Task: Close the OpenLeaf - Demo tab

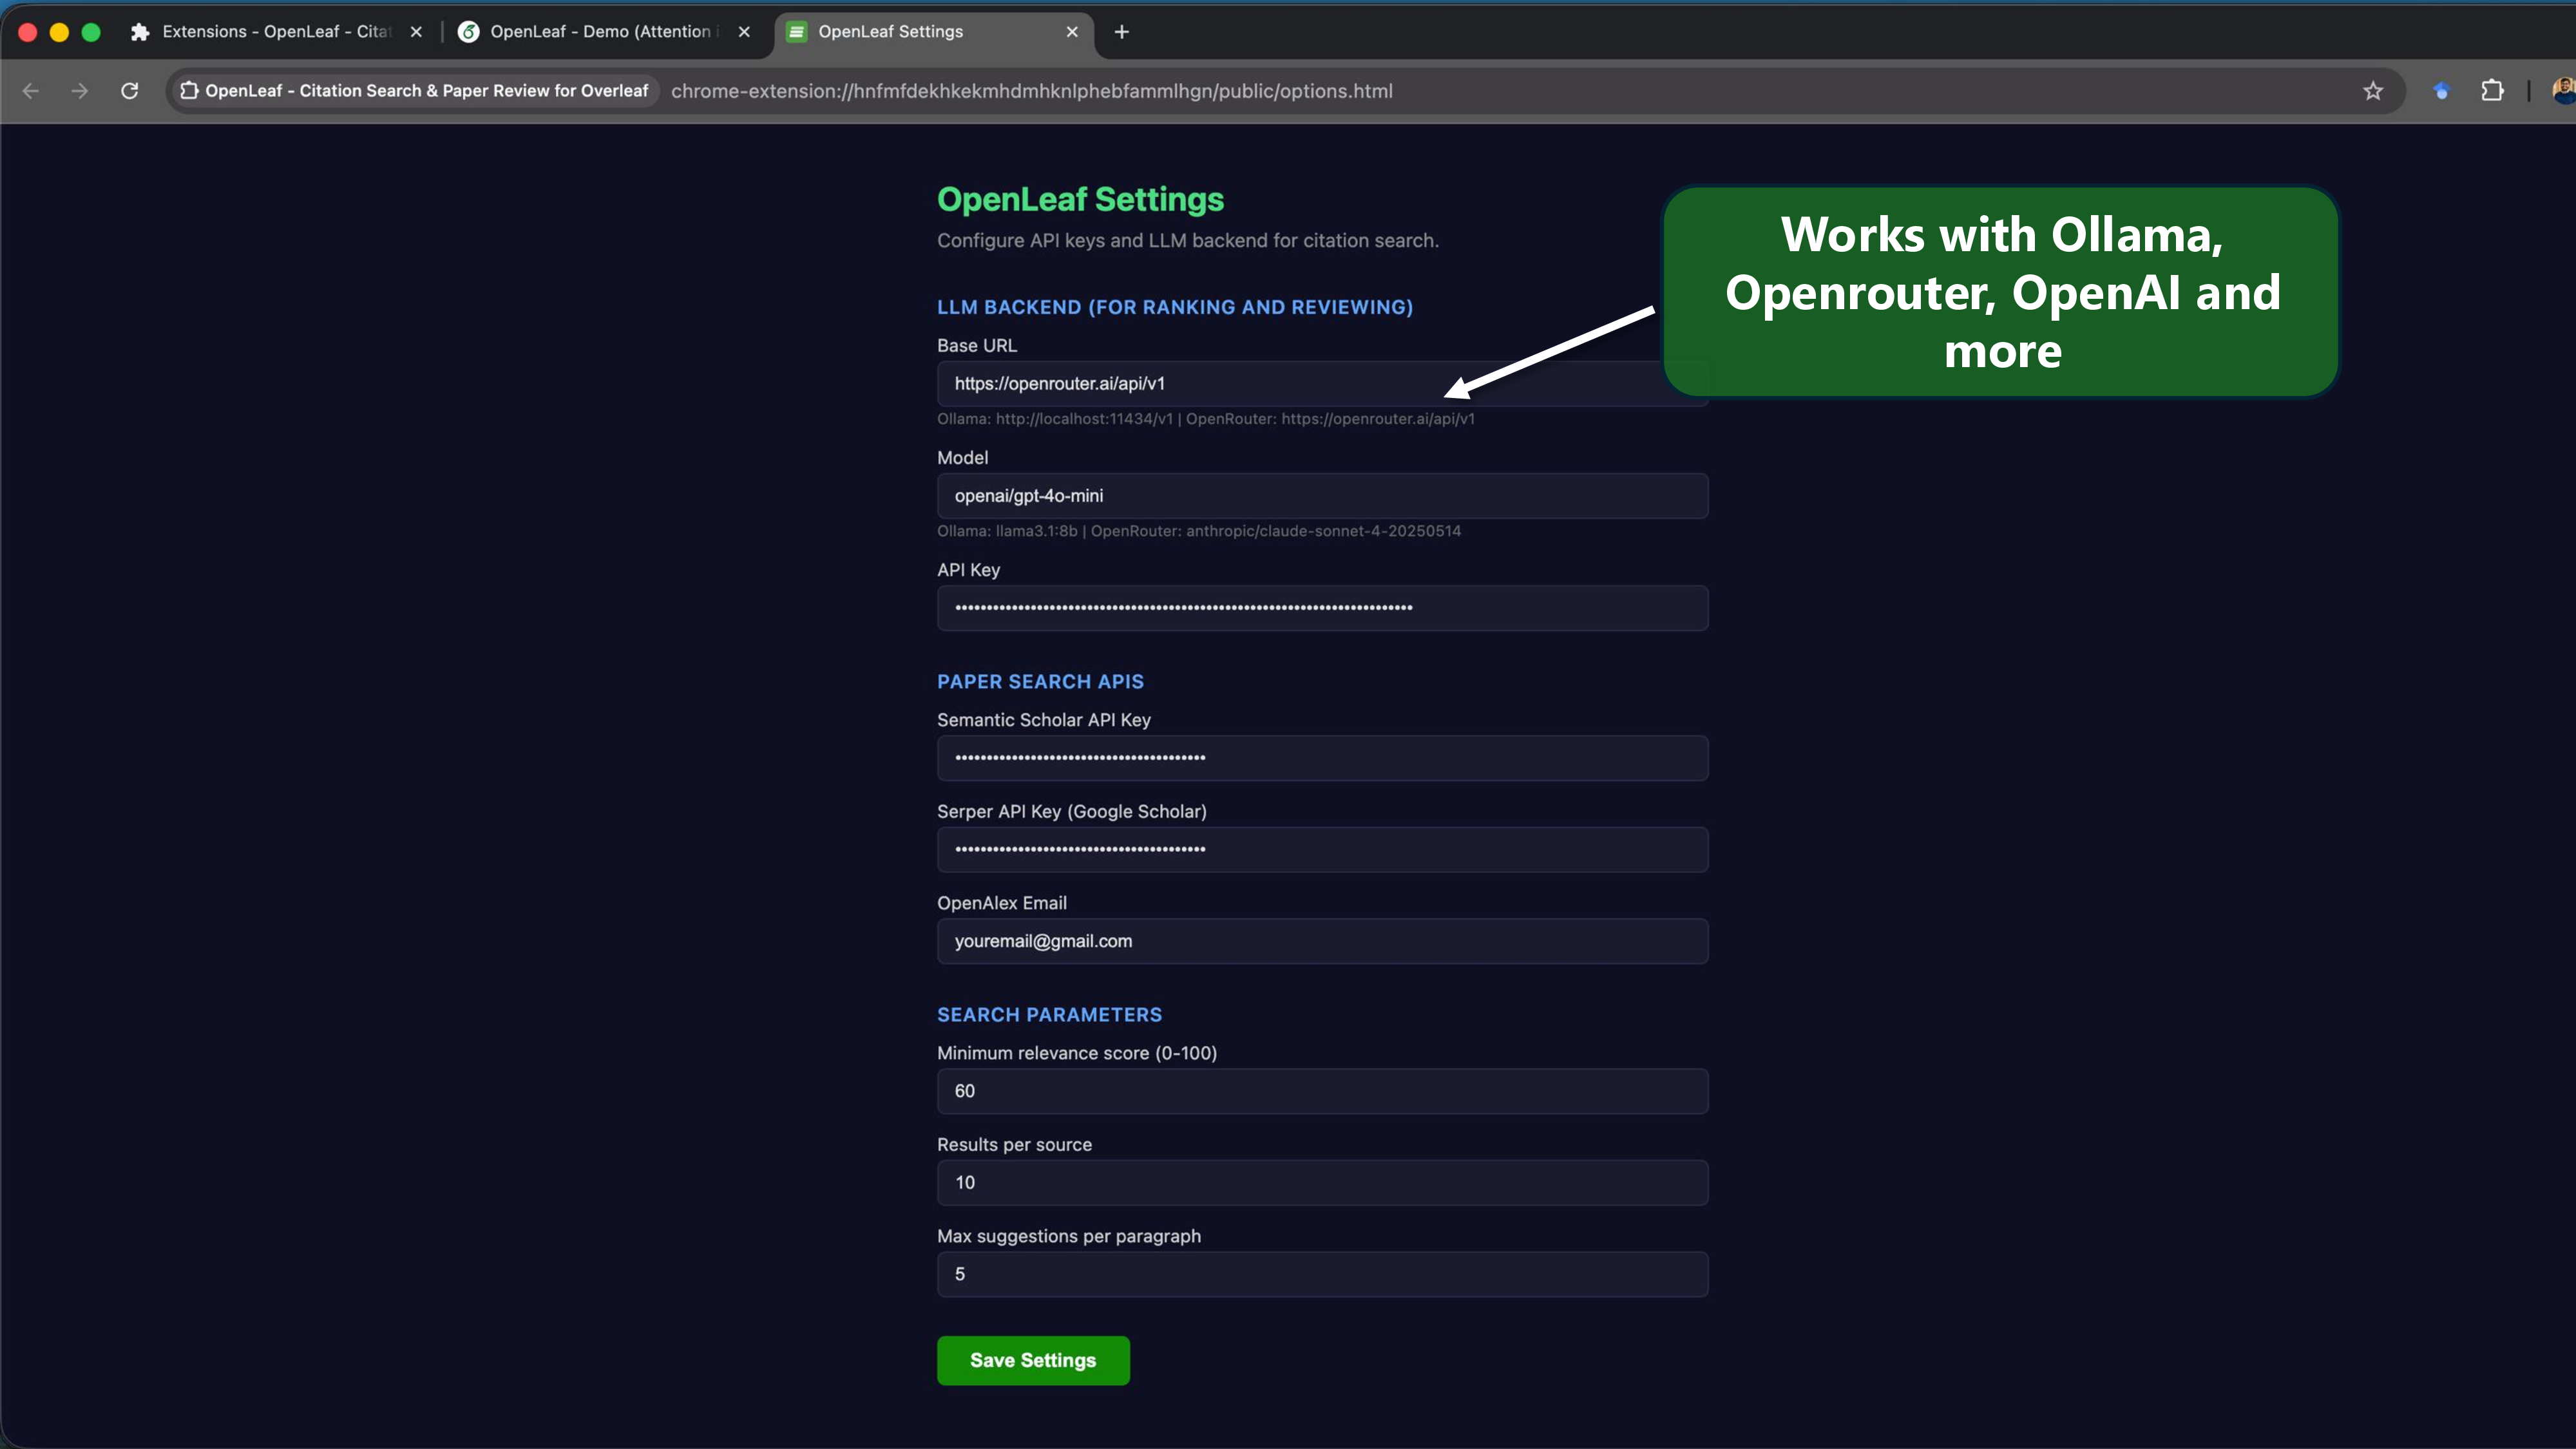Action: 744,32
